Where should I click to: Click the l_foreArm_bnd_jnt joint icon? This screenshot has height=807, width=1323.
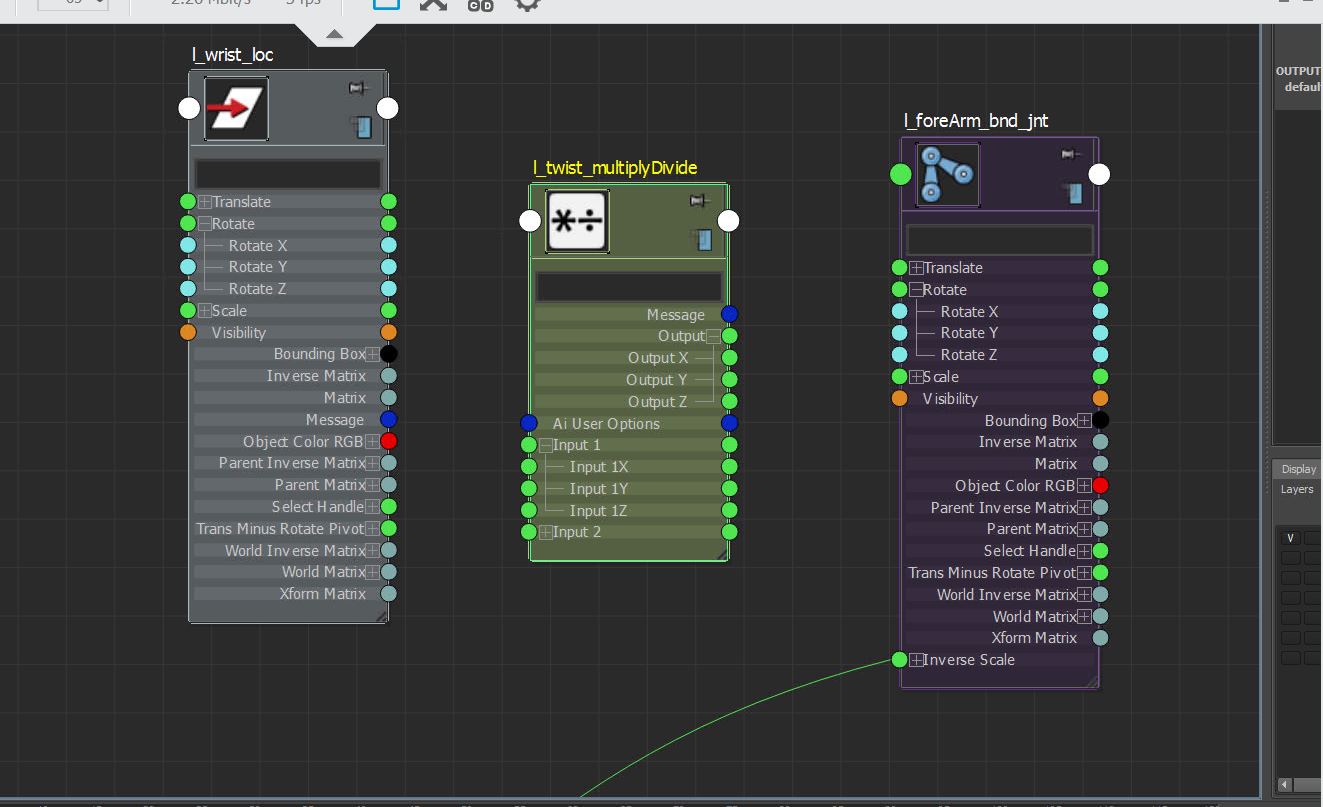[947, 175]
